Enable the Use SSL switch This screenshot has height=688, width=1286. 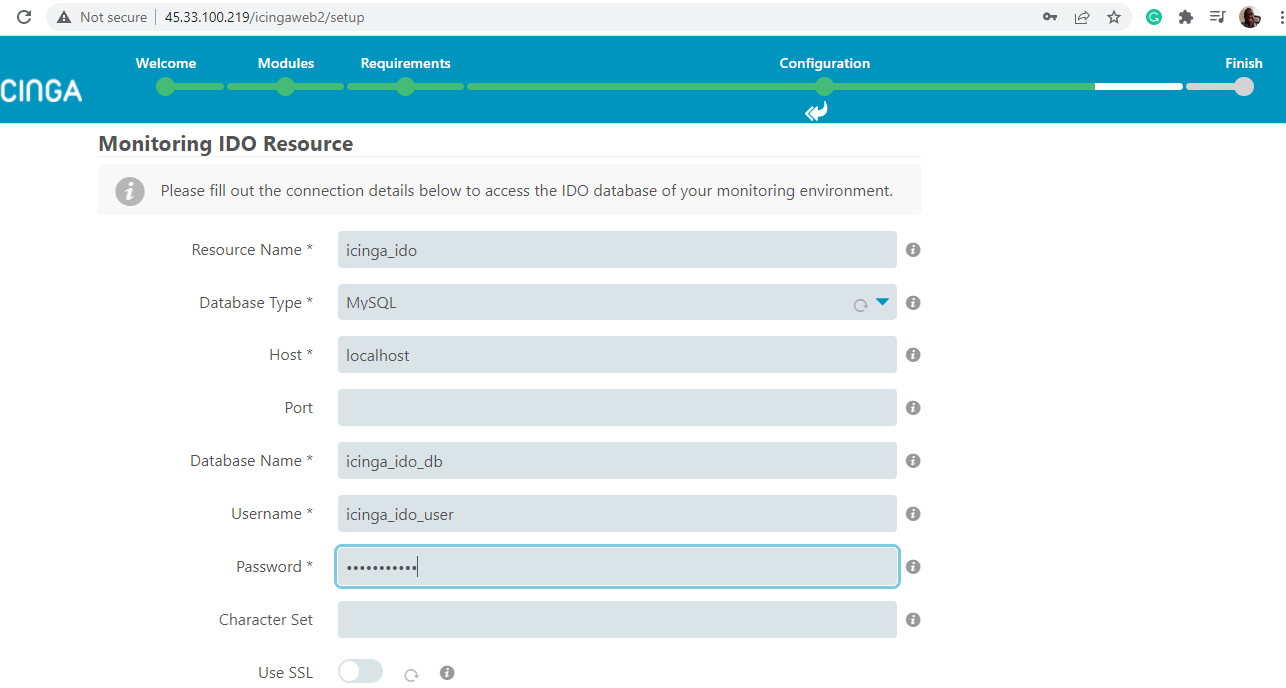[x=360, y=671]
